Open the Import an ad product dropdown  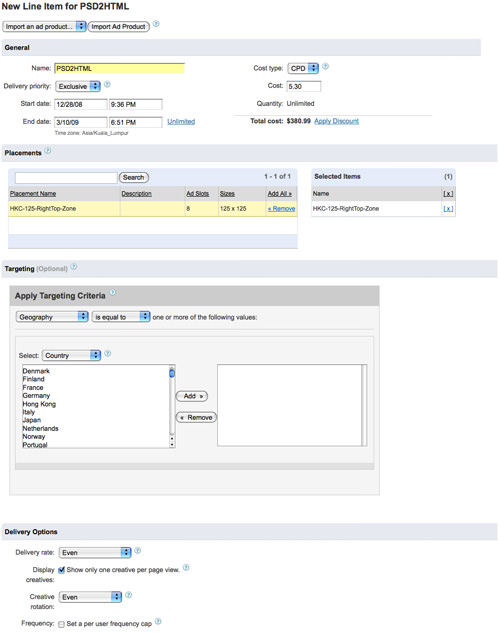44,26
